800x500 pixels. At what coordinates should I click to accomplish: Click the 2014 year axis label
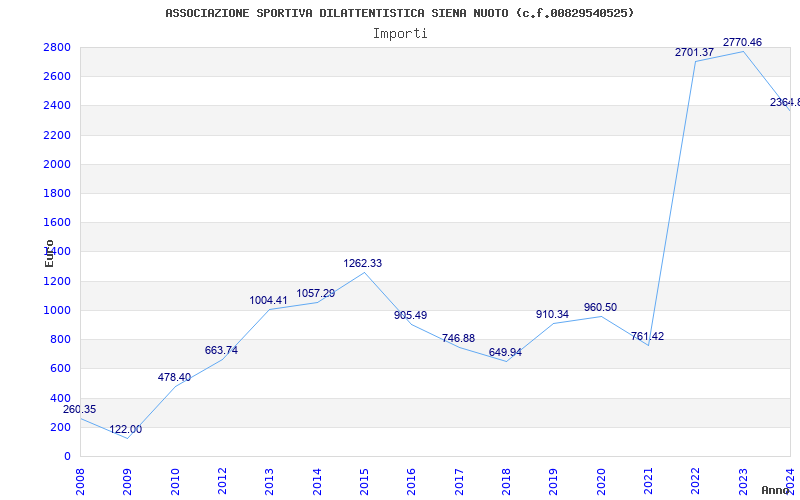coord(317,482)
